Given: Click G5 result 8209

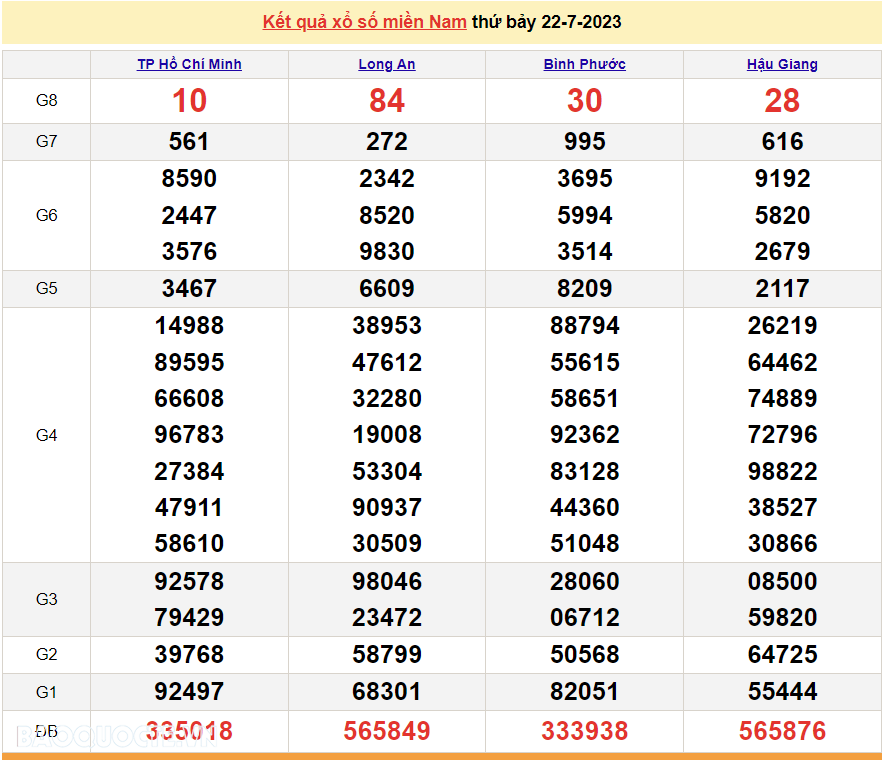Looking at the screenshot, I should coord(585,288).
